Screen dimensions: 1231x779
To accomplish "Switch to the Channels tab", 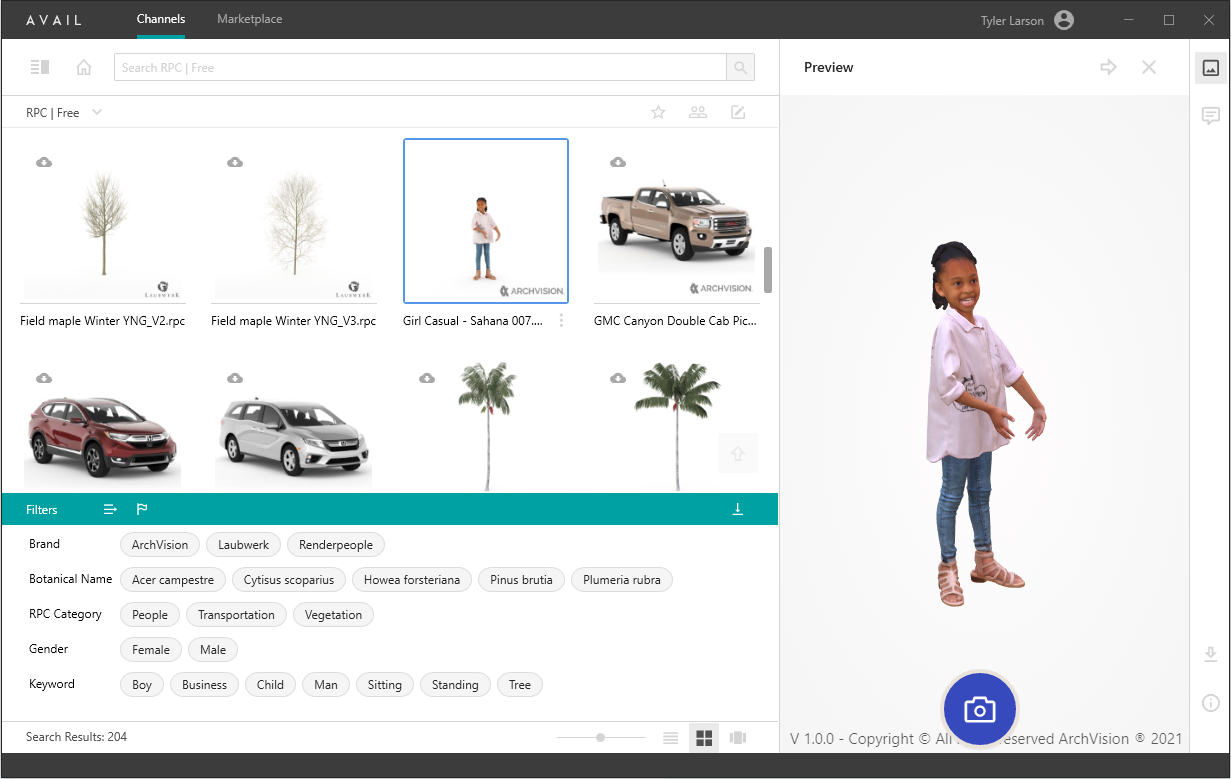I will 161,19.
